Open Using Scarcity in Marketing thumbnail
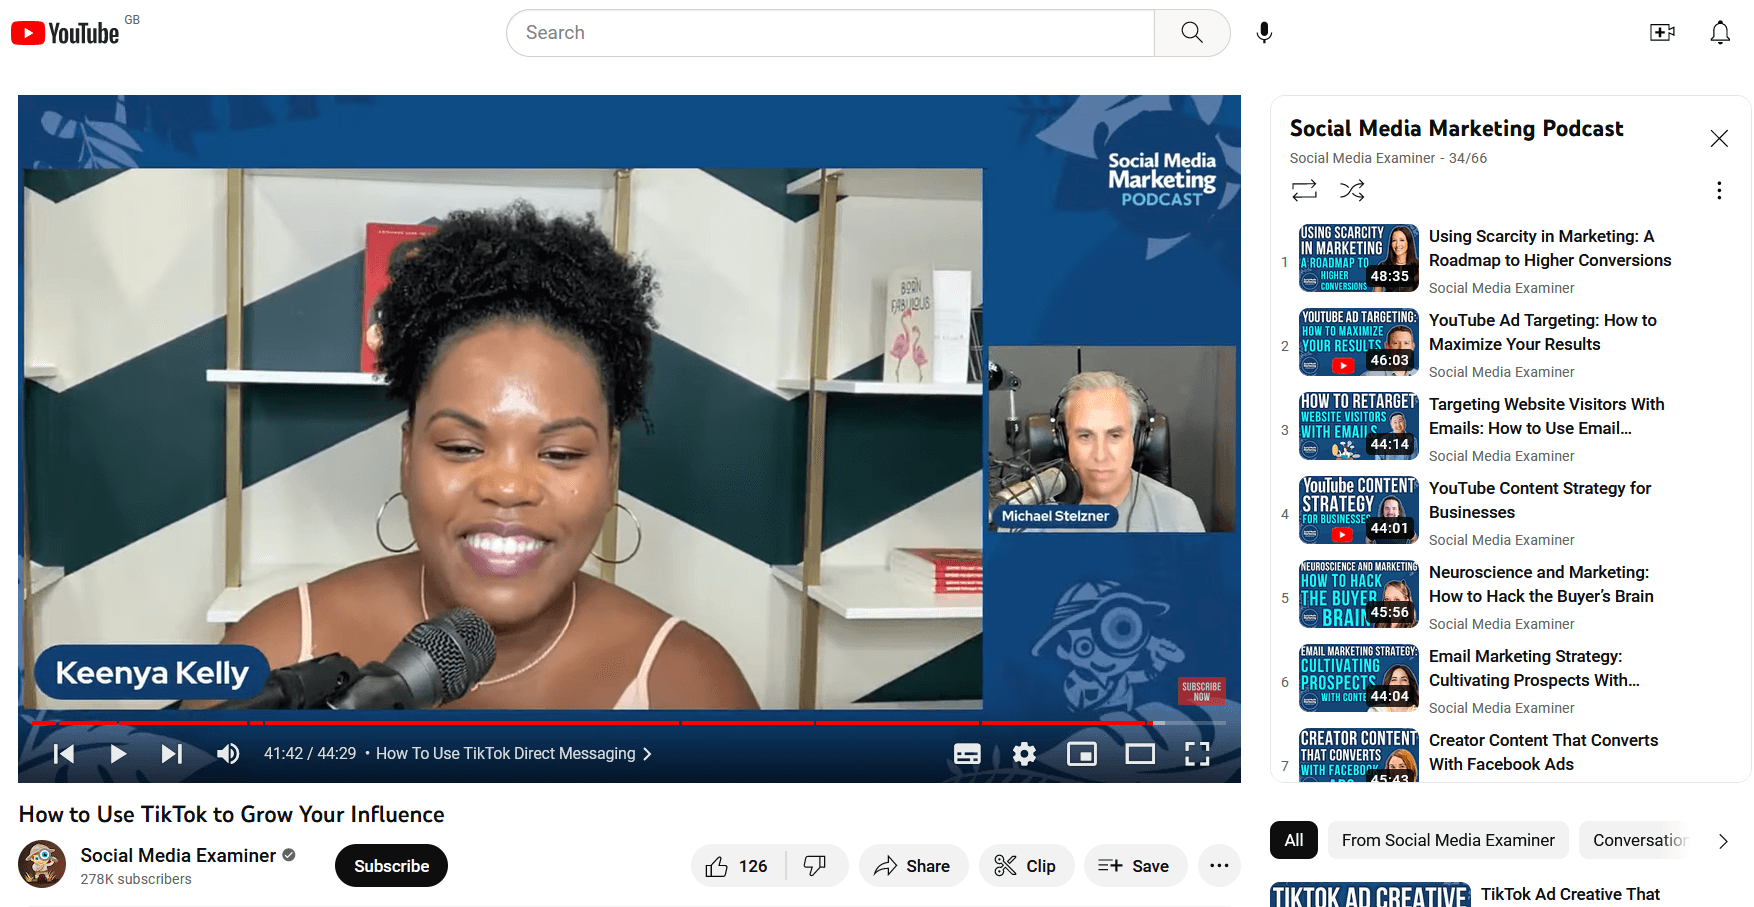The image size is (1754, 907). 1359,258
